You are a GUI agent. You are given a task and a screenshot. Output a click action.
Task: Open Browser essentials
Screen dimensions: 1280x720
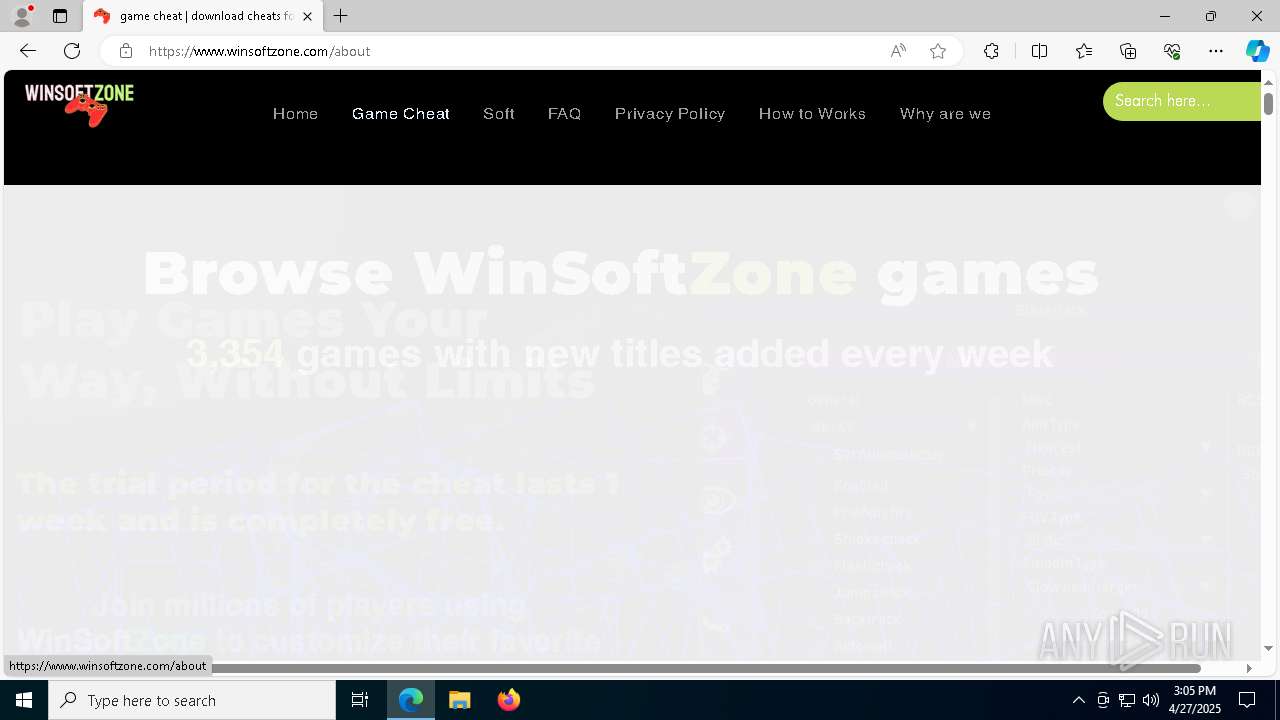coord(1172,51)
